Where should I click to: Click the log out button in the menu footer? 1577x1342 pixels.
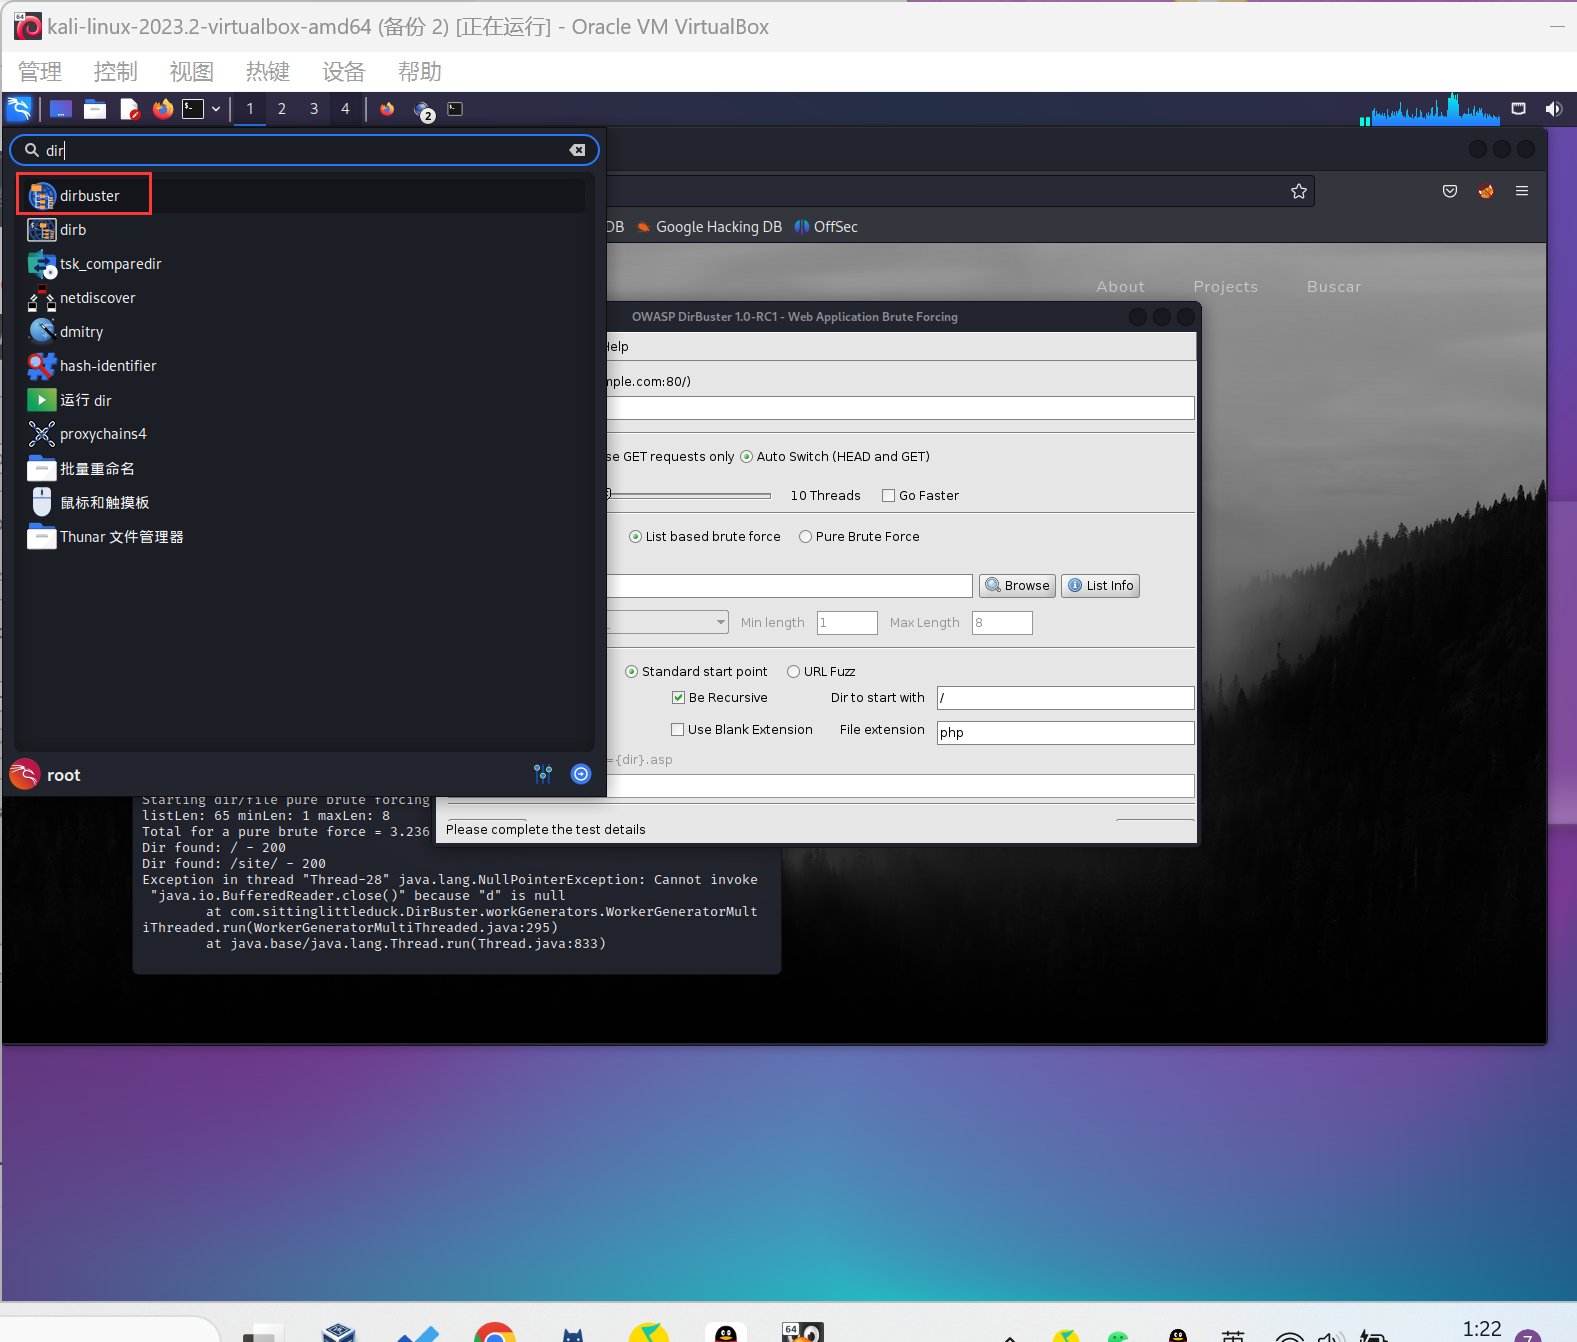581,774
